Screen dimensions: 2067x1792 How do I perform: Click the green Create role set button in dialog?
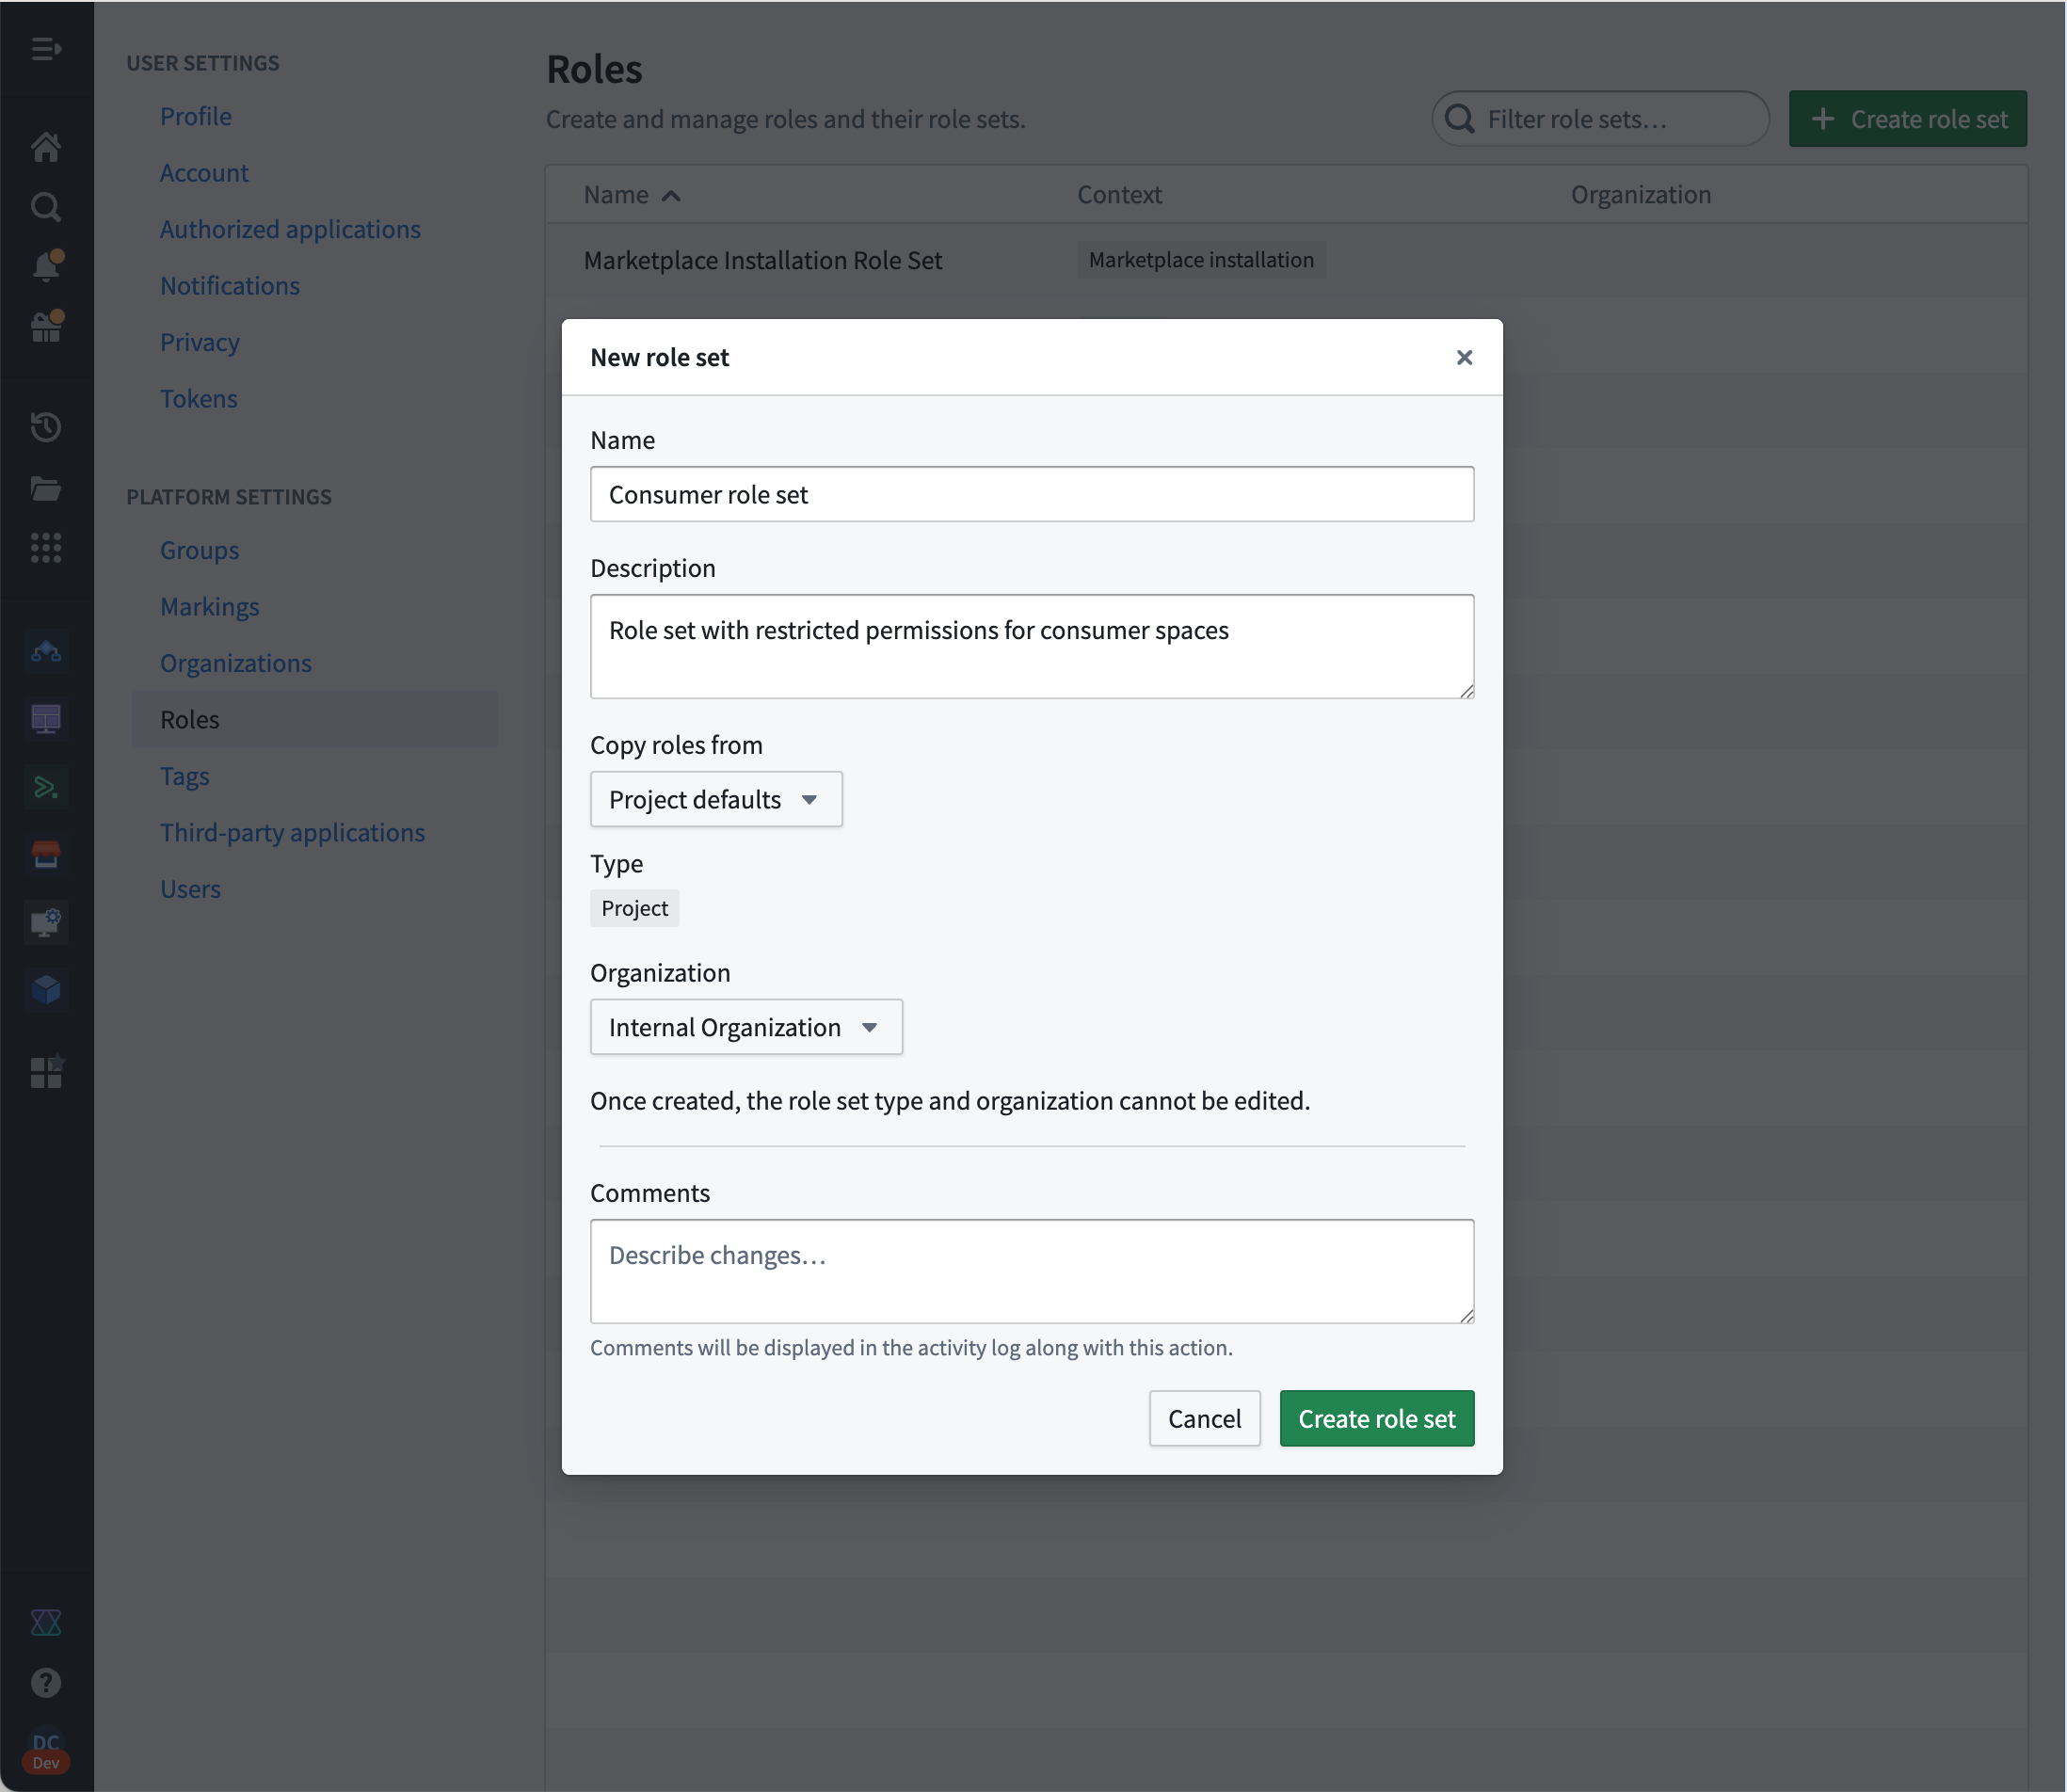(1376, 1418)
